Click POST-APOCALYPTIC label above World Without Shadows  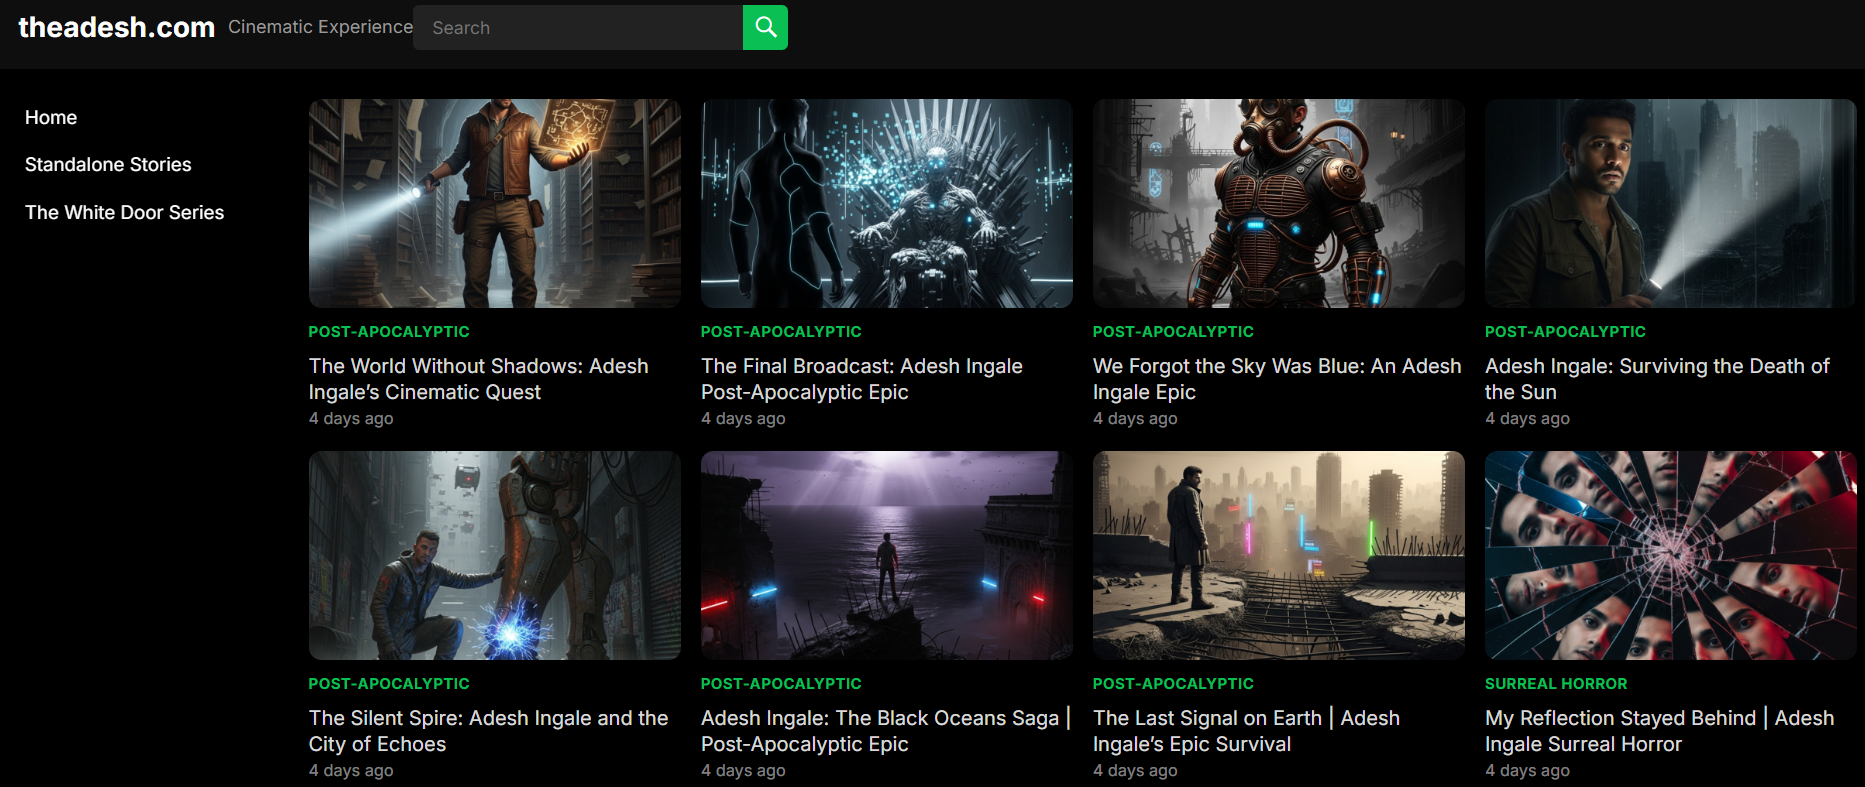pyautogui.click(x=389, y=332)
